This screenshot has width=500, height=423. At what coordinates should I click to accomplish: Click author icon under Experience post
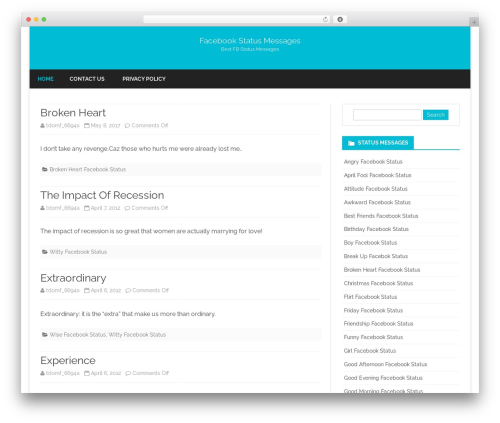42,373
